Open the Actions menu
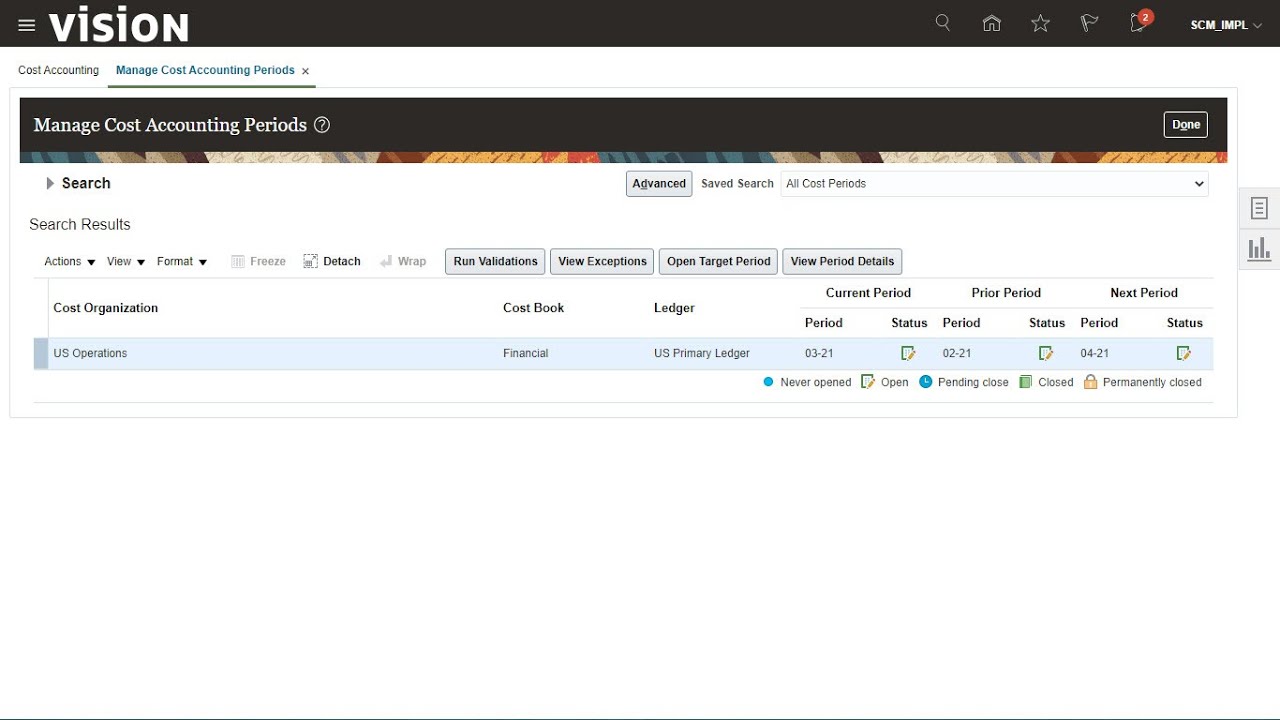This screenshot has height=720, width=1280. [70, 261]
